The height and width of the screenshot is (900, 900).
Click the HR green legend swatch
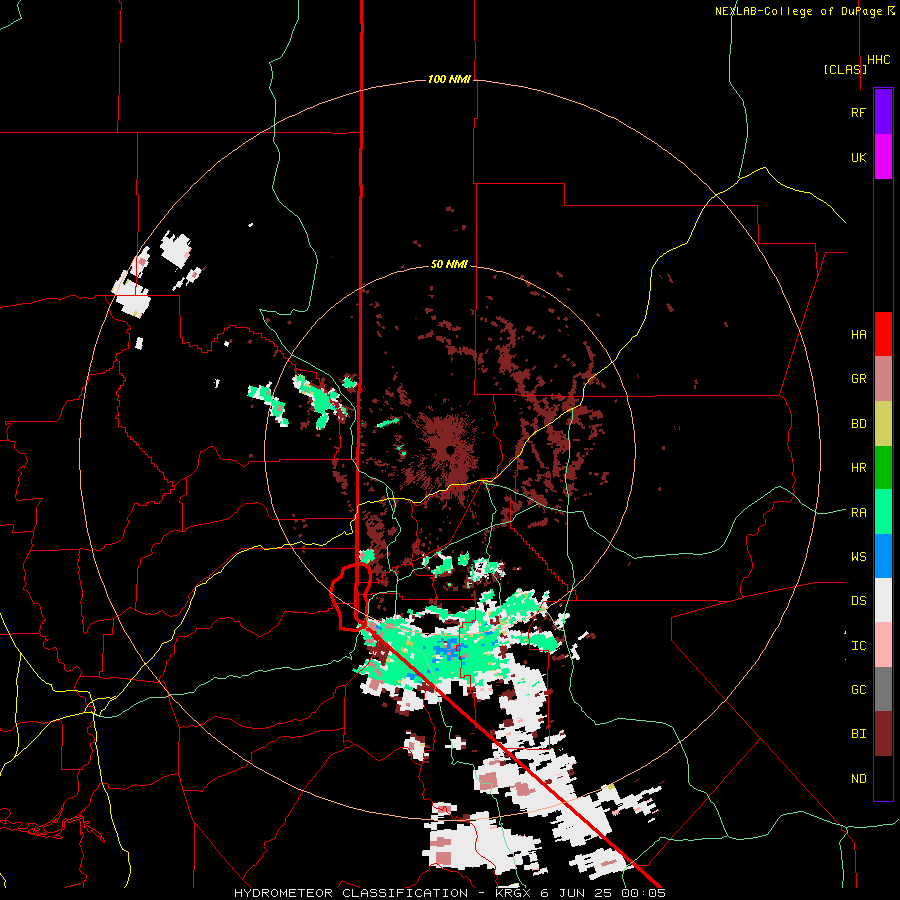[x=883, y=467]
